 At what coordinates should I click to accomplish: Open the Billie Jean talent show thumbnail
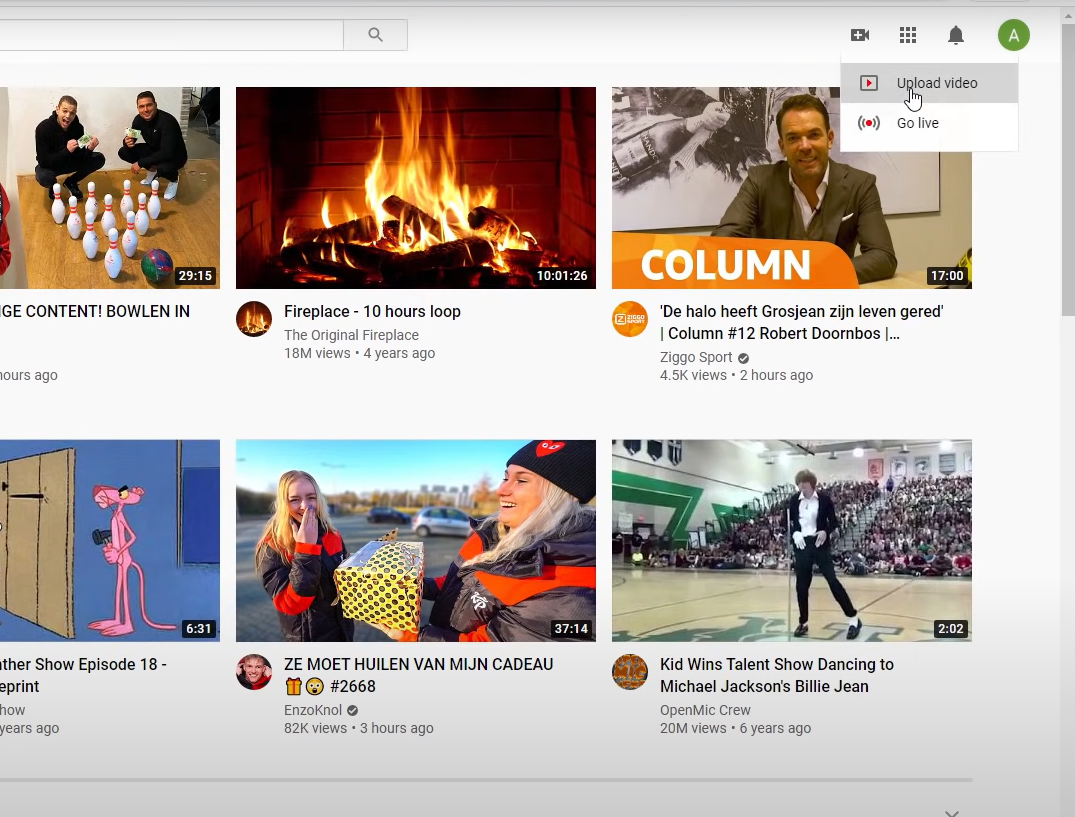(x=792, y=541)
